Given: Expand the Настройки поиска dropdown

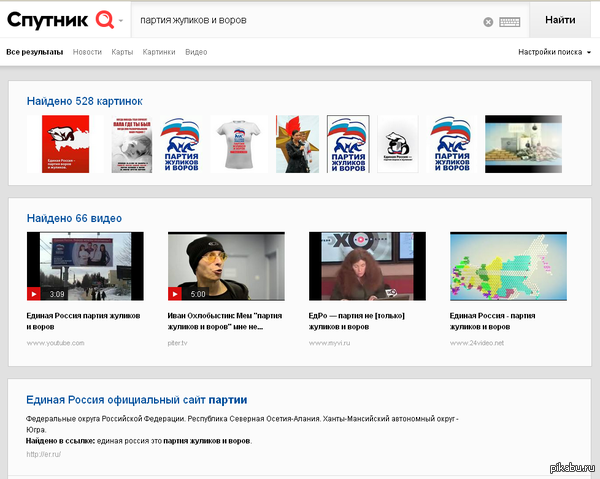Looking at the screenshot, I should (555, 51).
